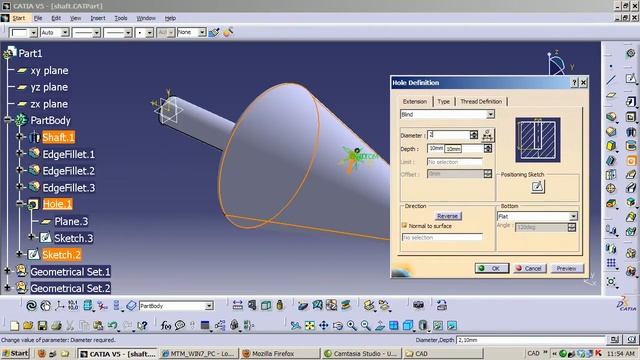
Task: Open the PartBody dropdown in toolbar
Action: click(209, 306)
